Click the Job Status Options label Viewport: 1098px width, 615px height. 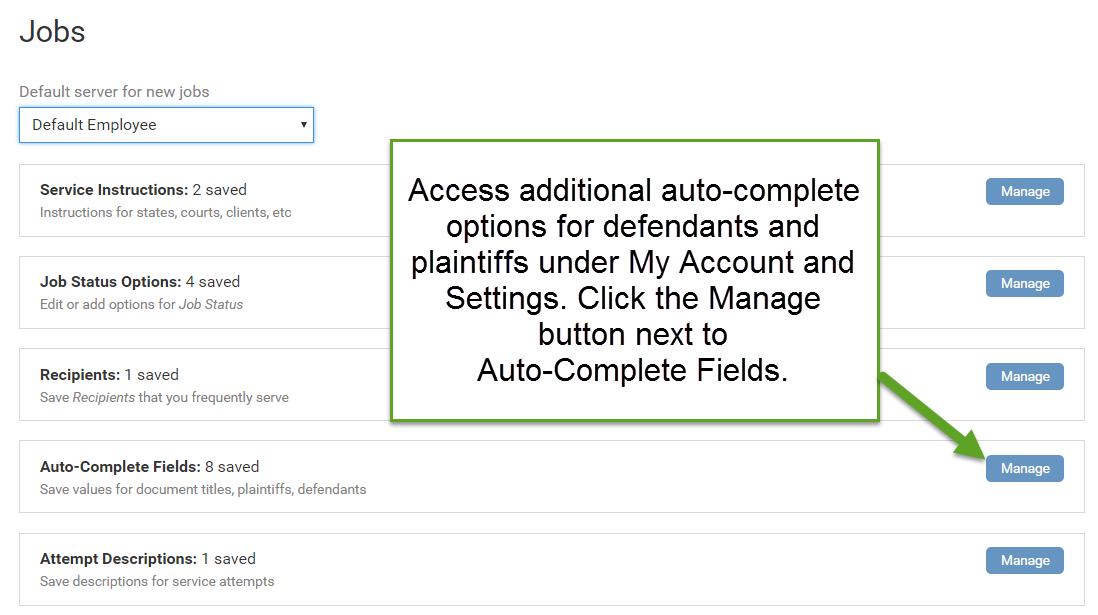click(x=110, y=281)
